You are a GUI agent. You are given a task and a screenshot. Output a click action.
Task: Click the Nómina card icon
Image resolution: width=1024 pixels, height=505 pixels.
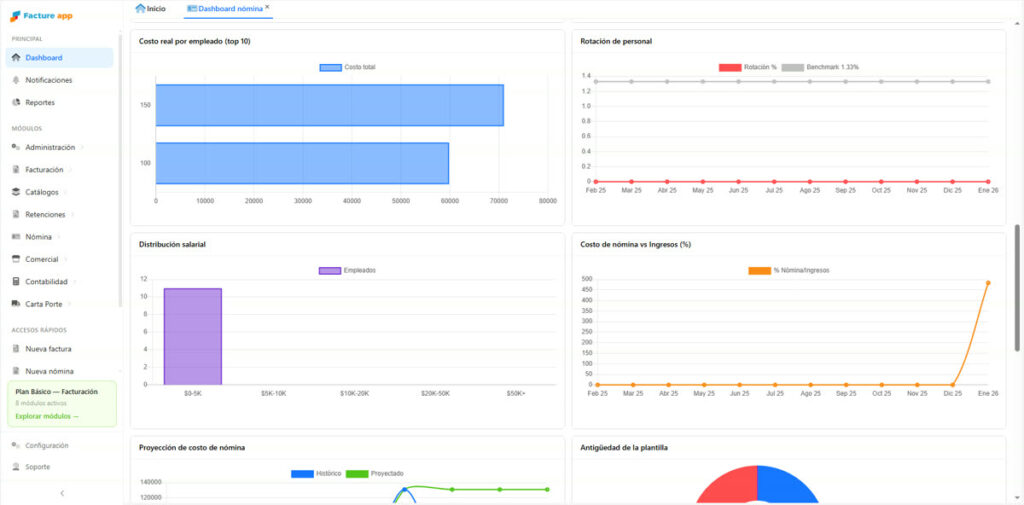point(16,236)
